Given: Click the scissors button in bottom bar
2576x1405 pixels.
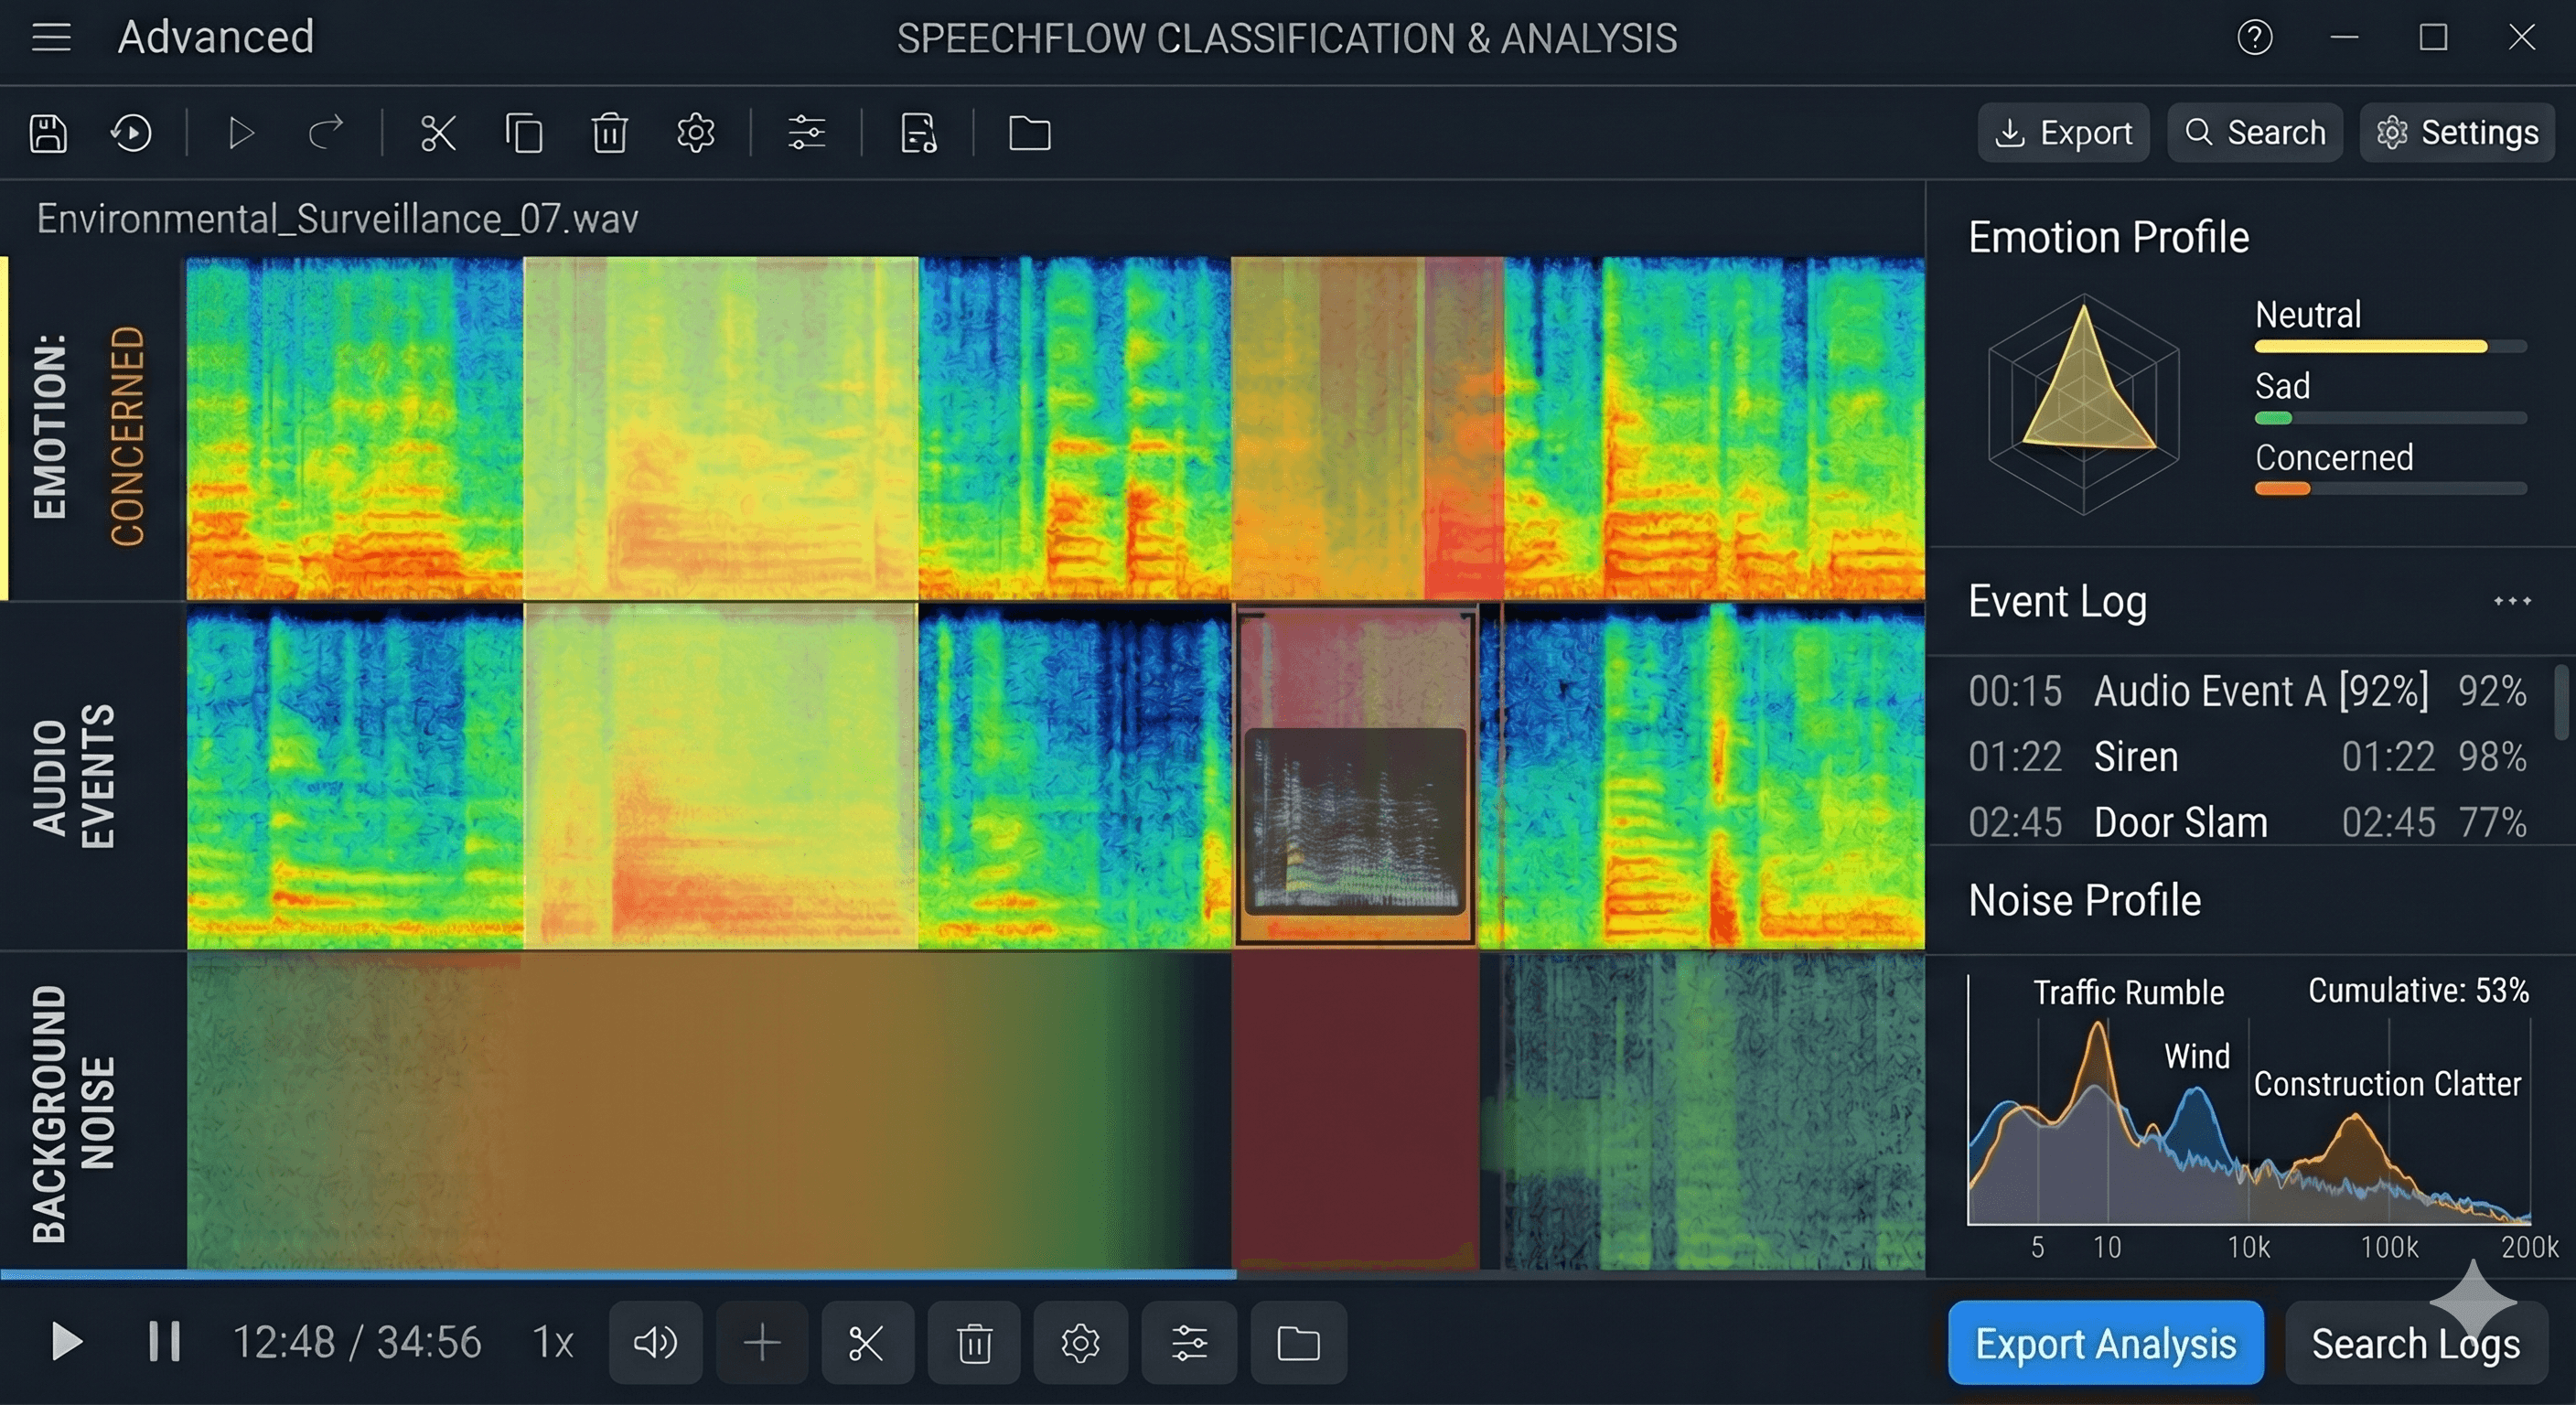Looking at the screenshot, I should (867, 1342).
